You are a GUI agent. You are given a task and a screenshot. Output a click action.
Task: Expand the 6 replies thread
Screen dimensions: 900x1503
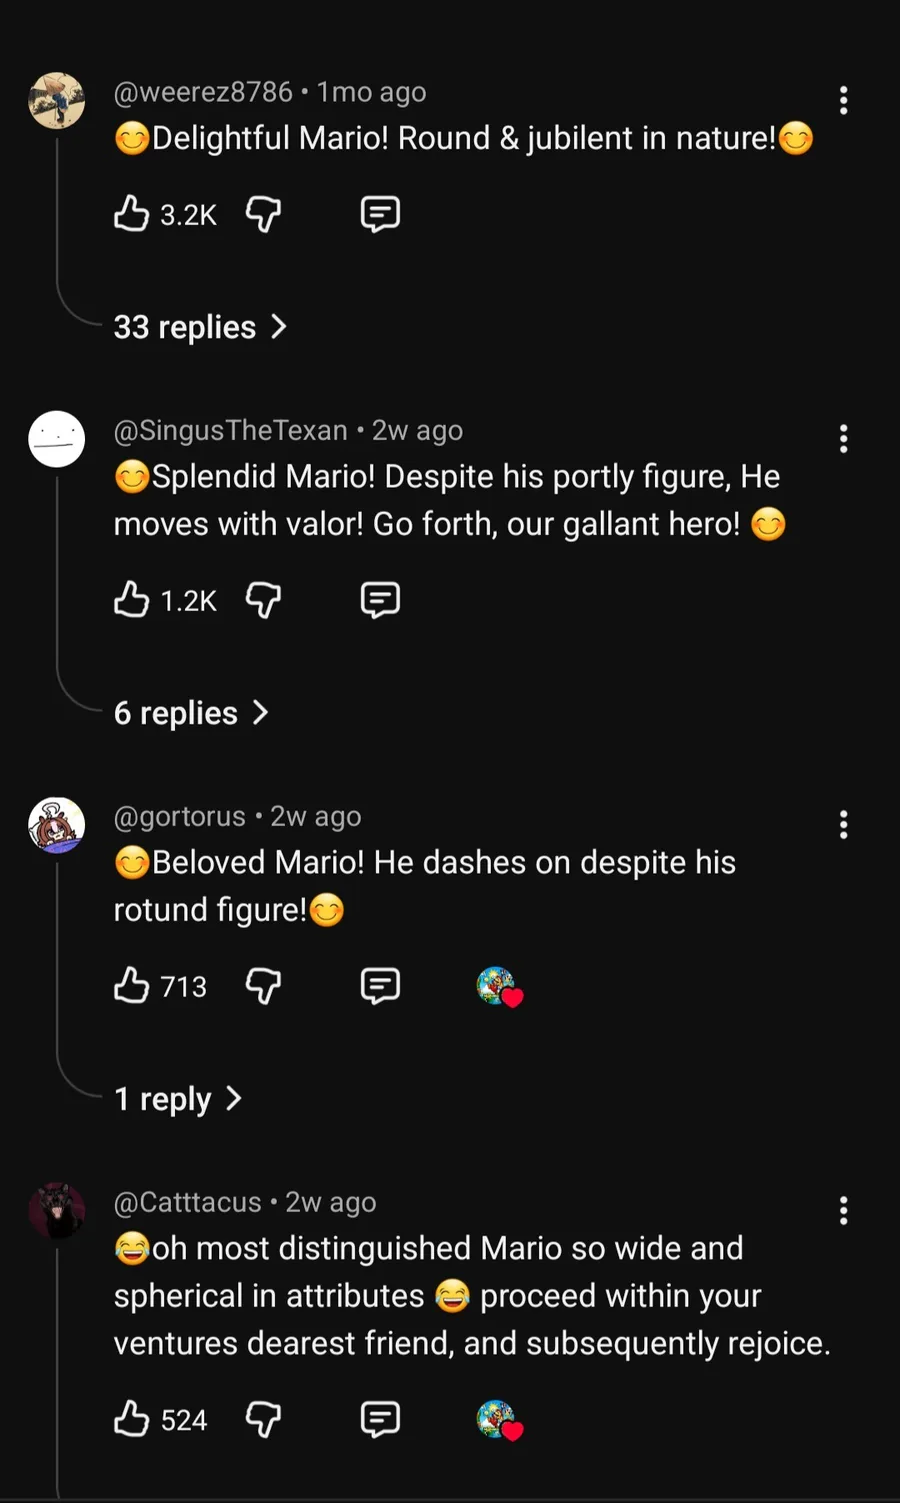pos(191,713)
